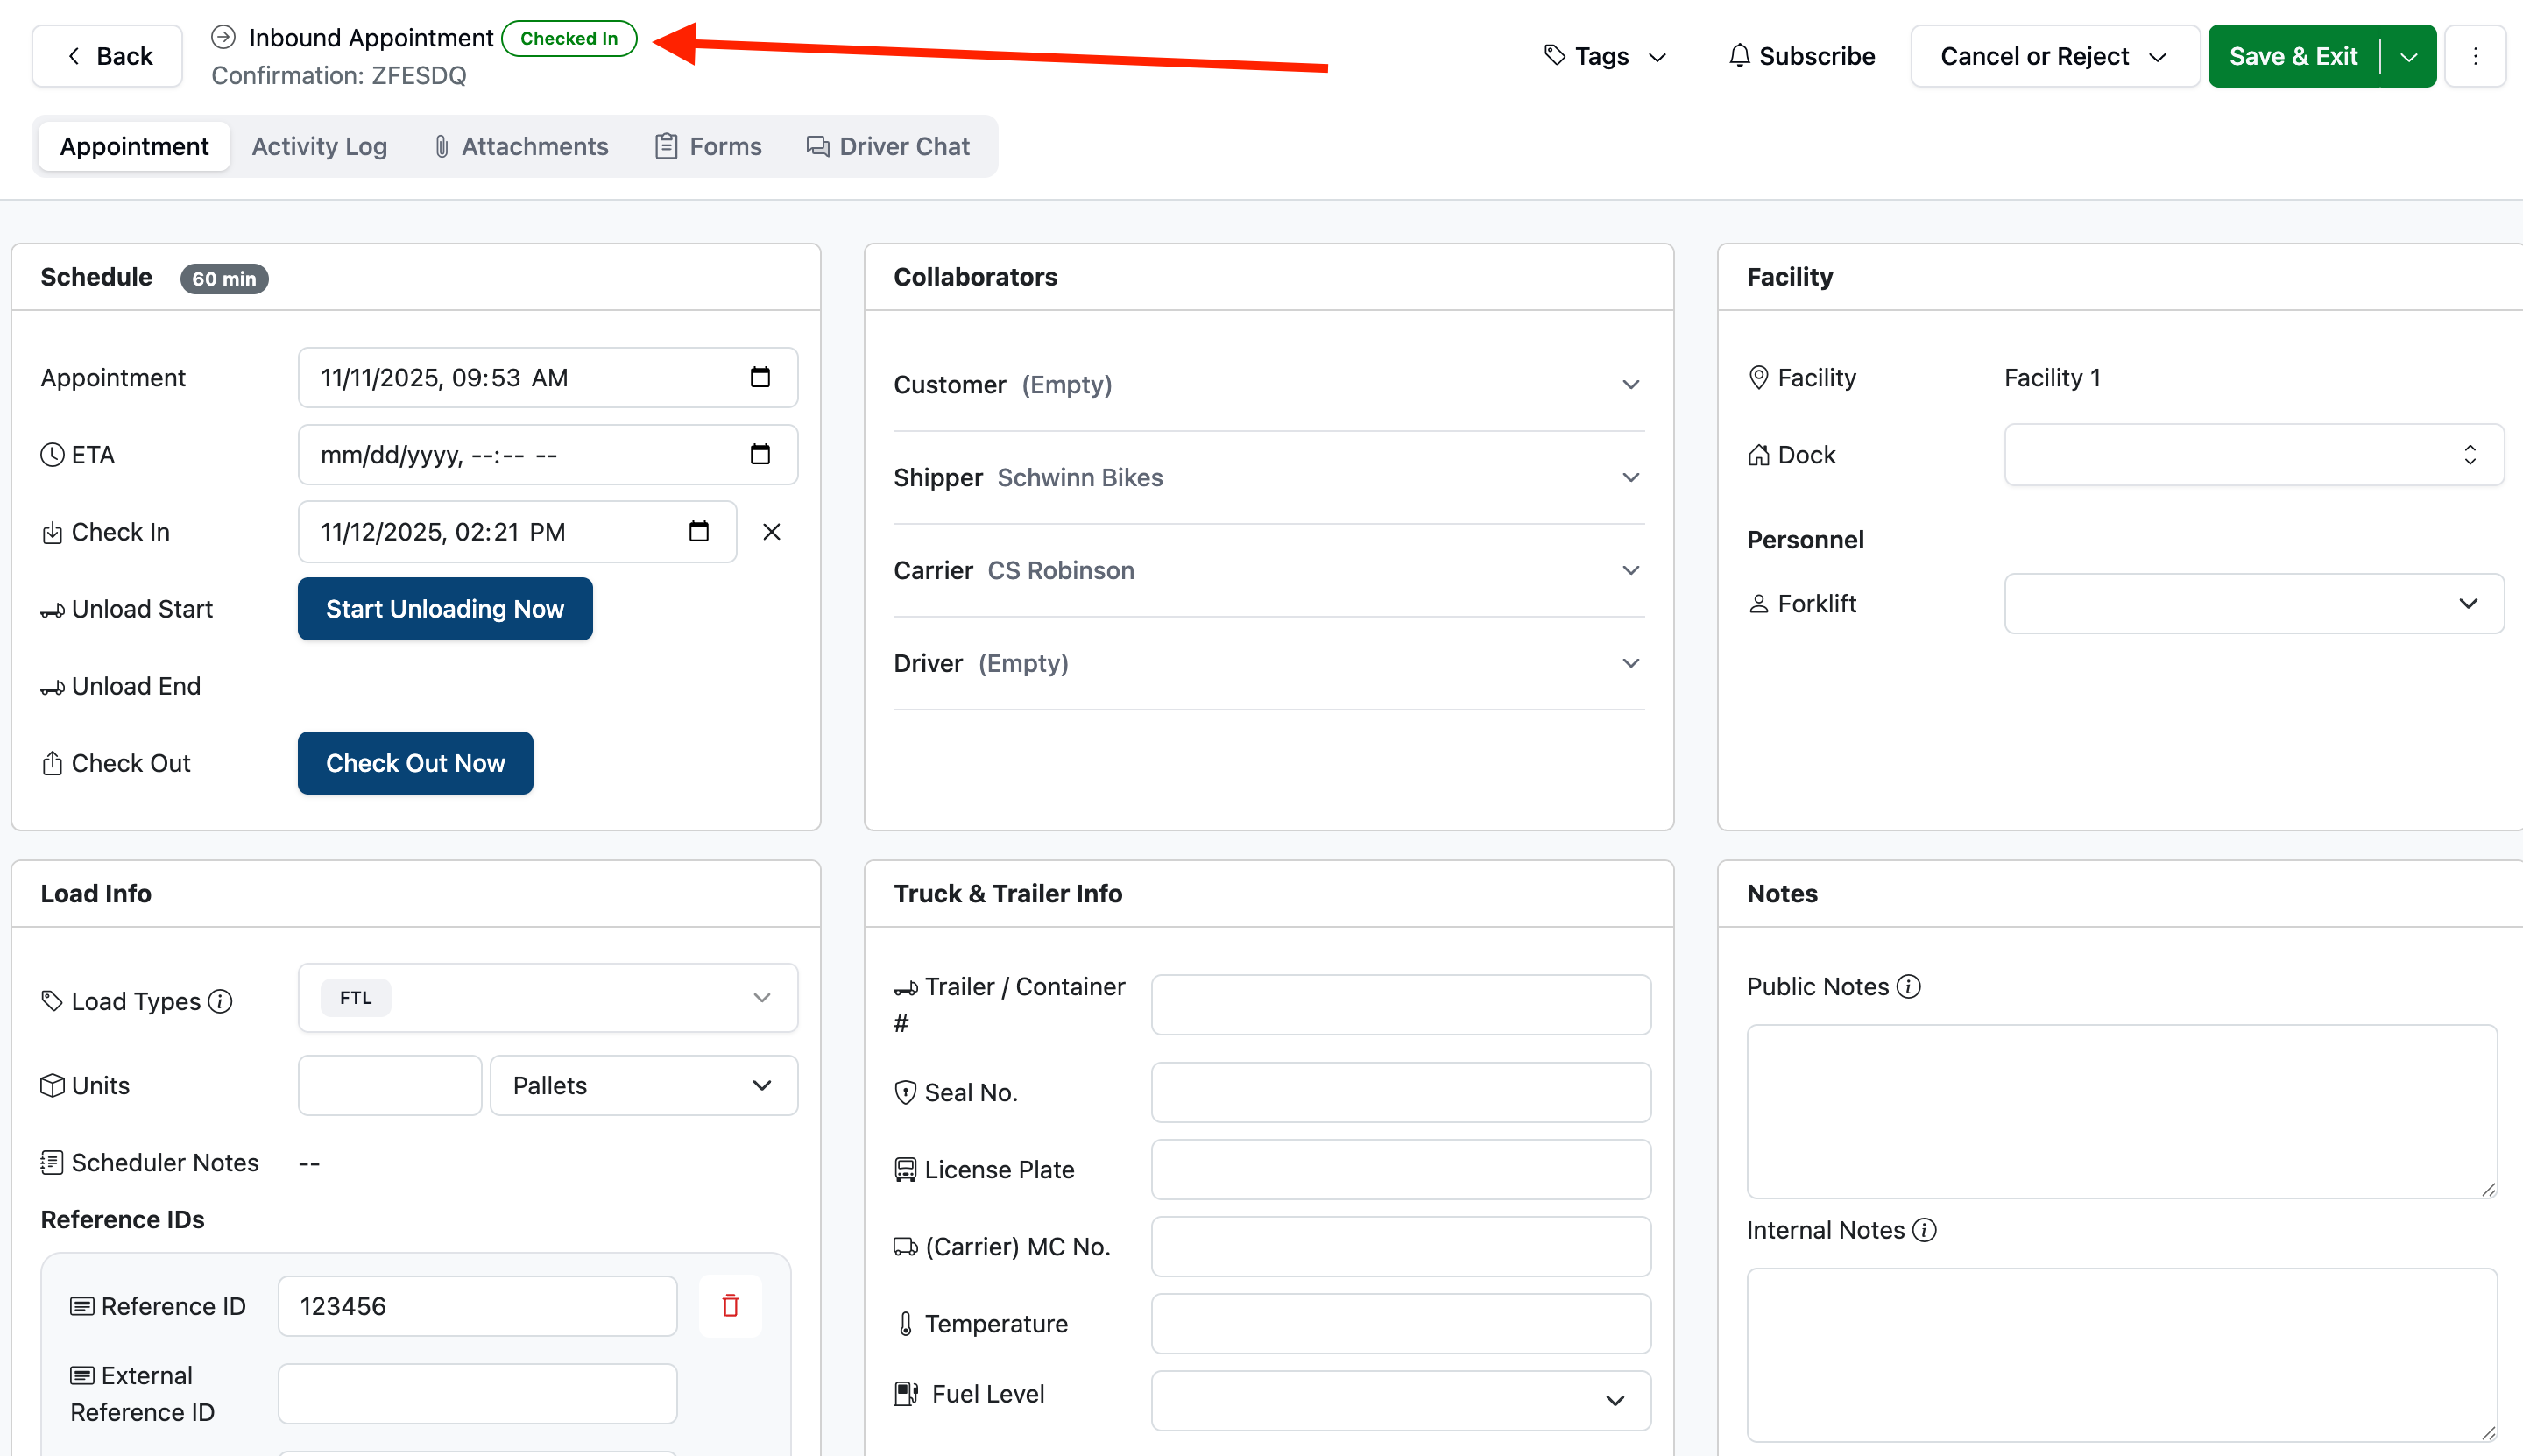
Task: Open the Fuel Level dropdown
Action: pos(1401,1400)
